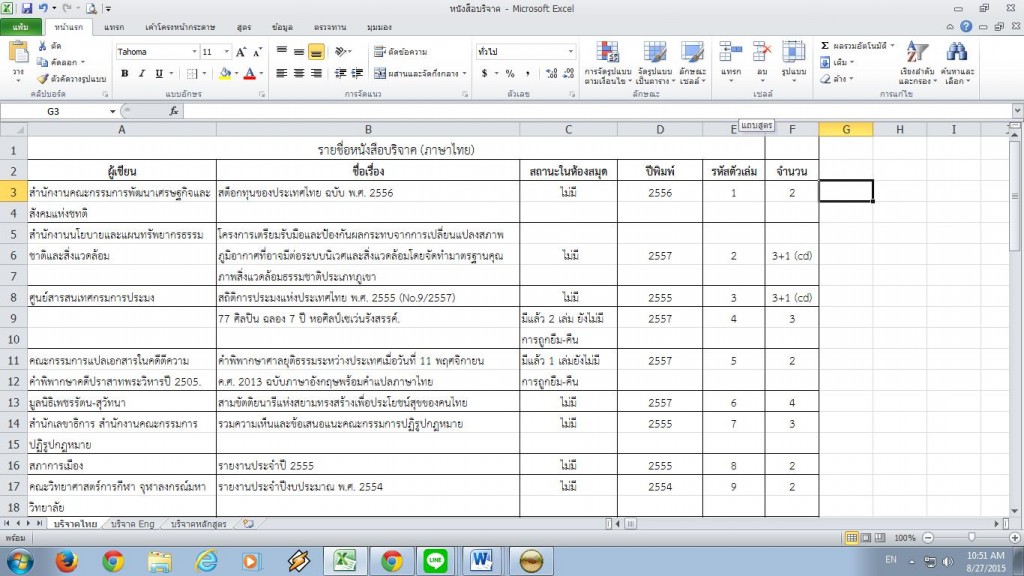The height and width of the screenshot is (576, 1024).
Task: Click the increase indent icon
Action: (x=357, y=74)
